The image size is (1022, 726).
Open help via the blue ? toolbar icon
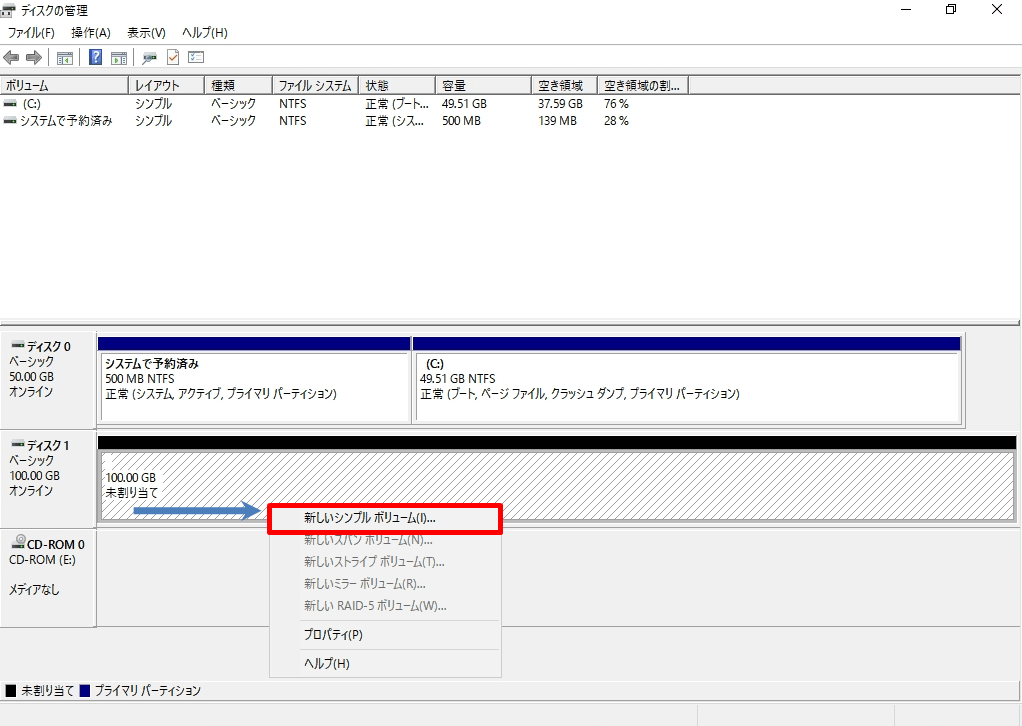94,57
